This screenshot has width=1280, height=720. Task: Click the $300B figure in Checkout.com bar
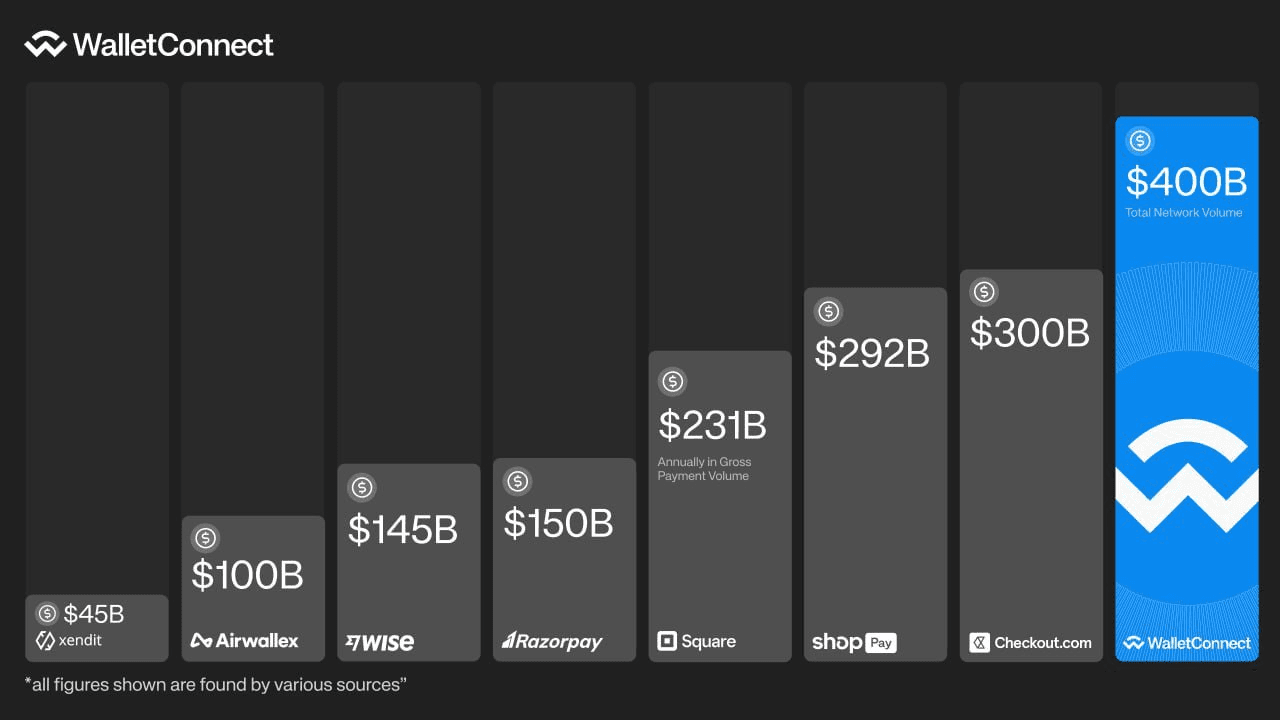[1029, 333]
